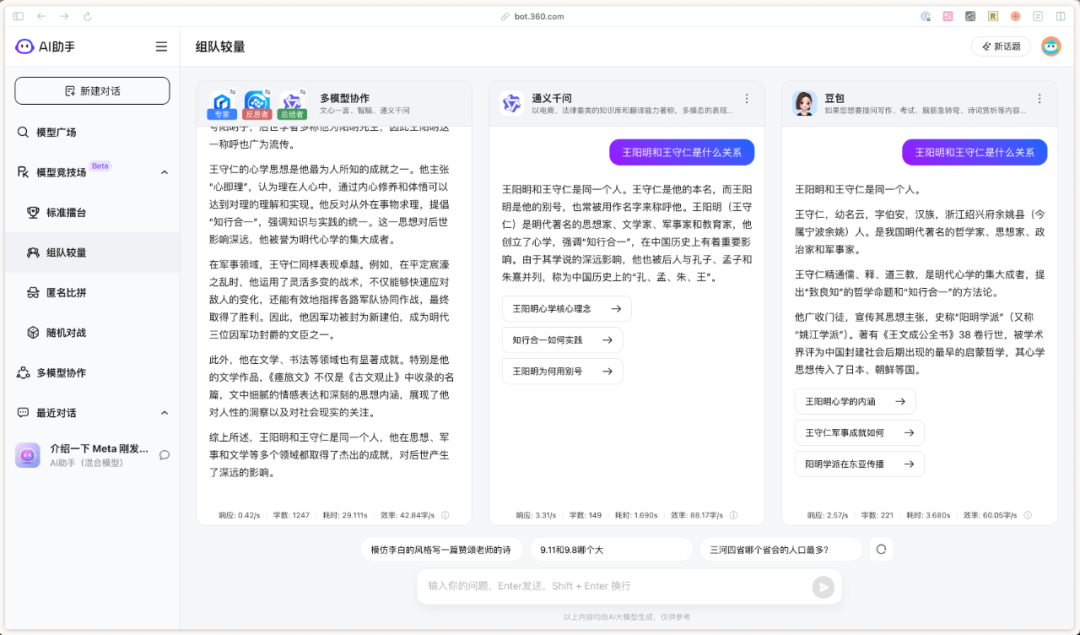Click the send message arrow button
This screenshot has width=1080, height=635.
[x=823, y=587]
